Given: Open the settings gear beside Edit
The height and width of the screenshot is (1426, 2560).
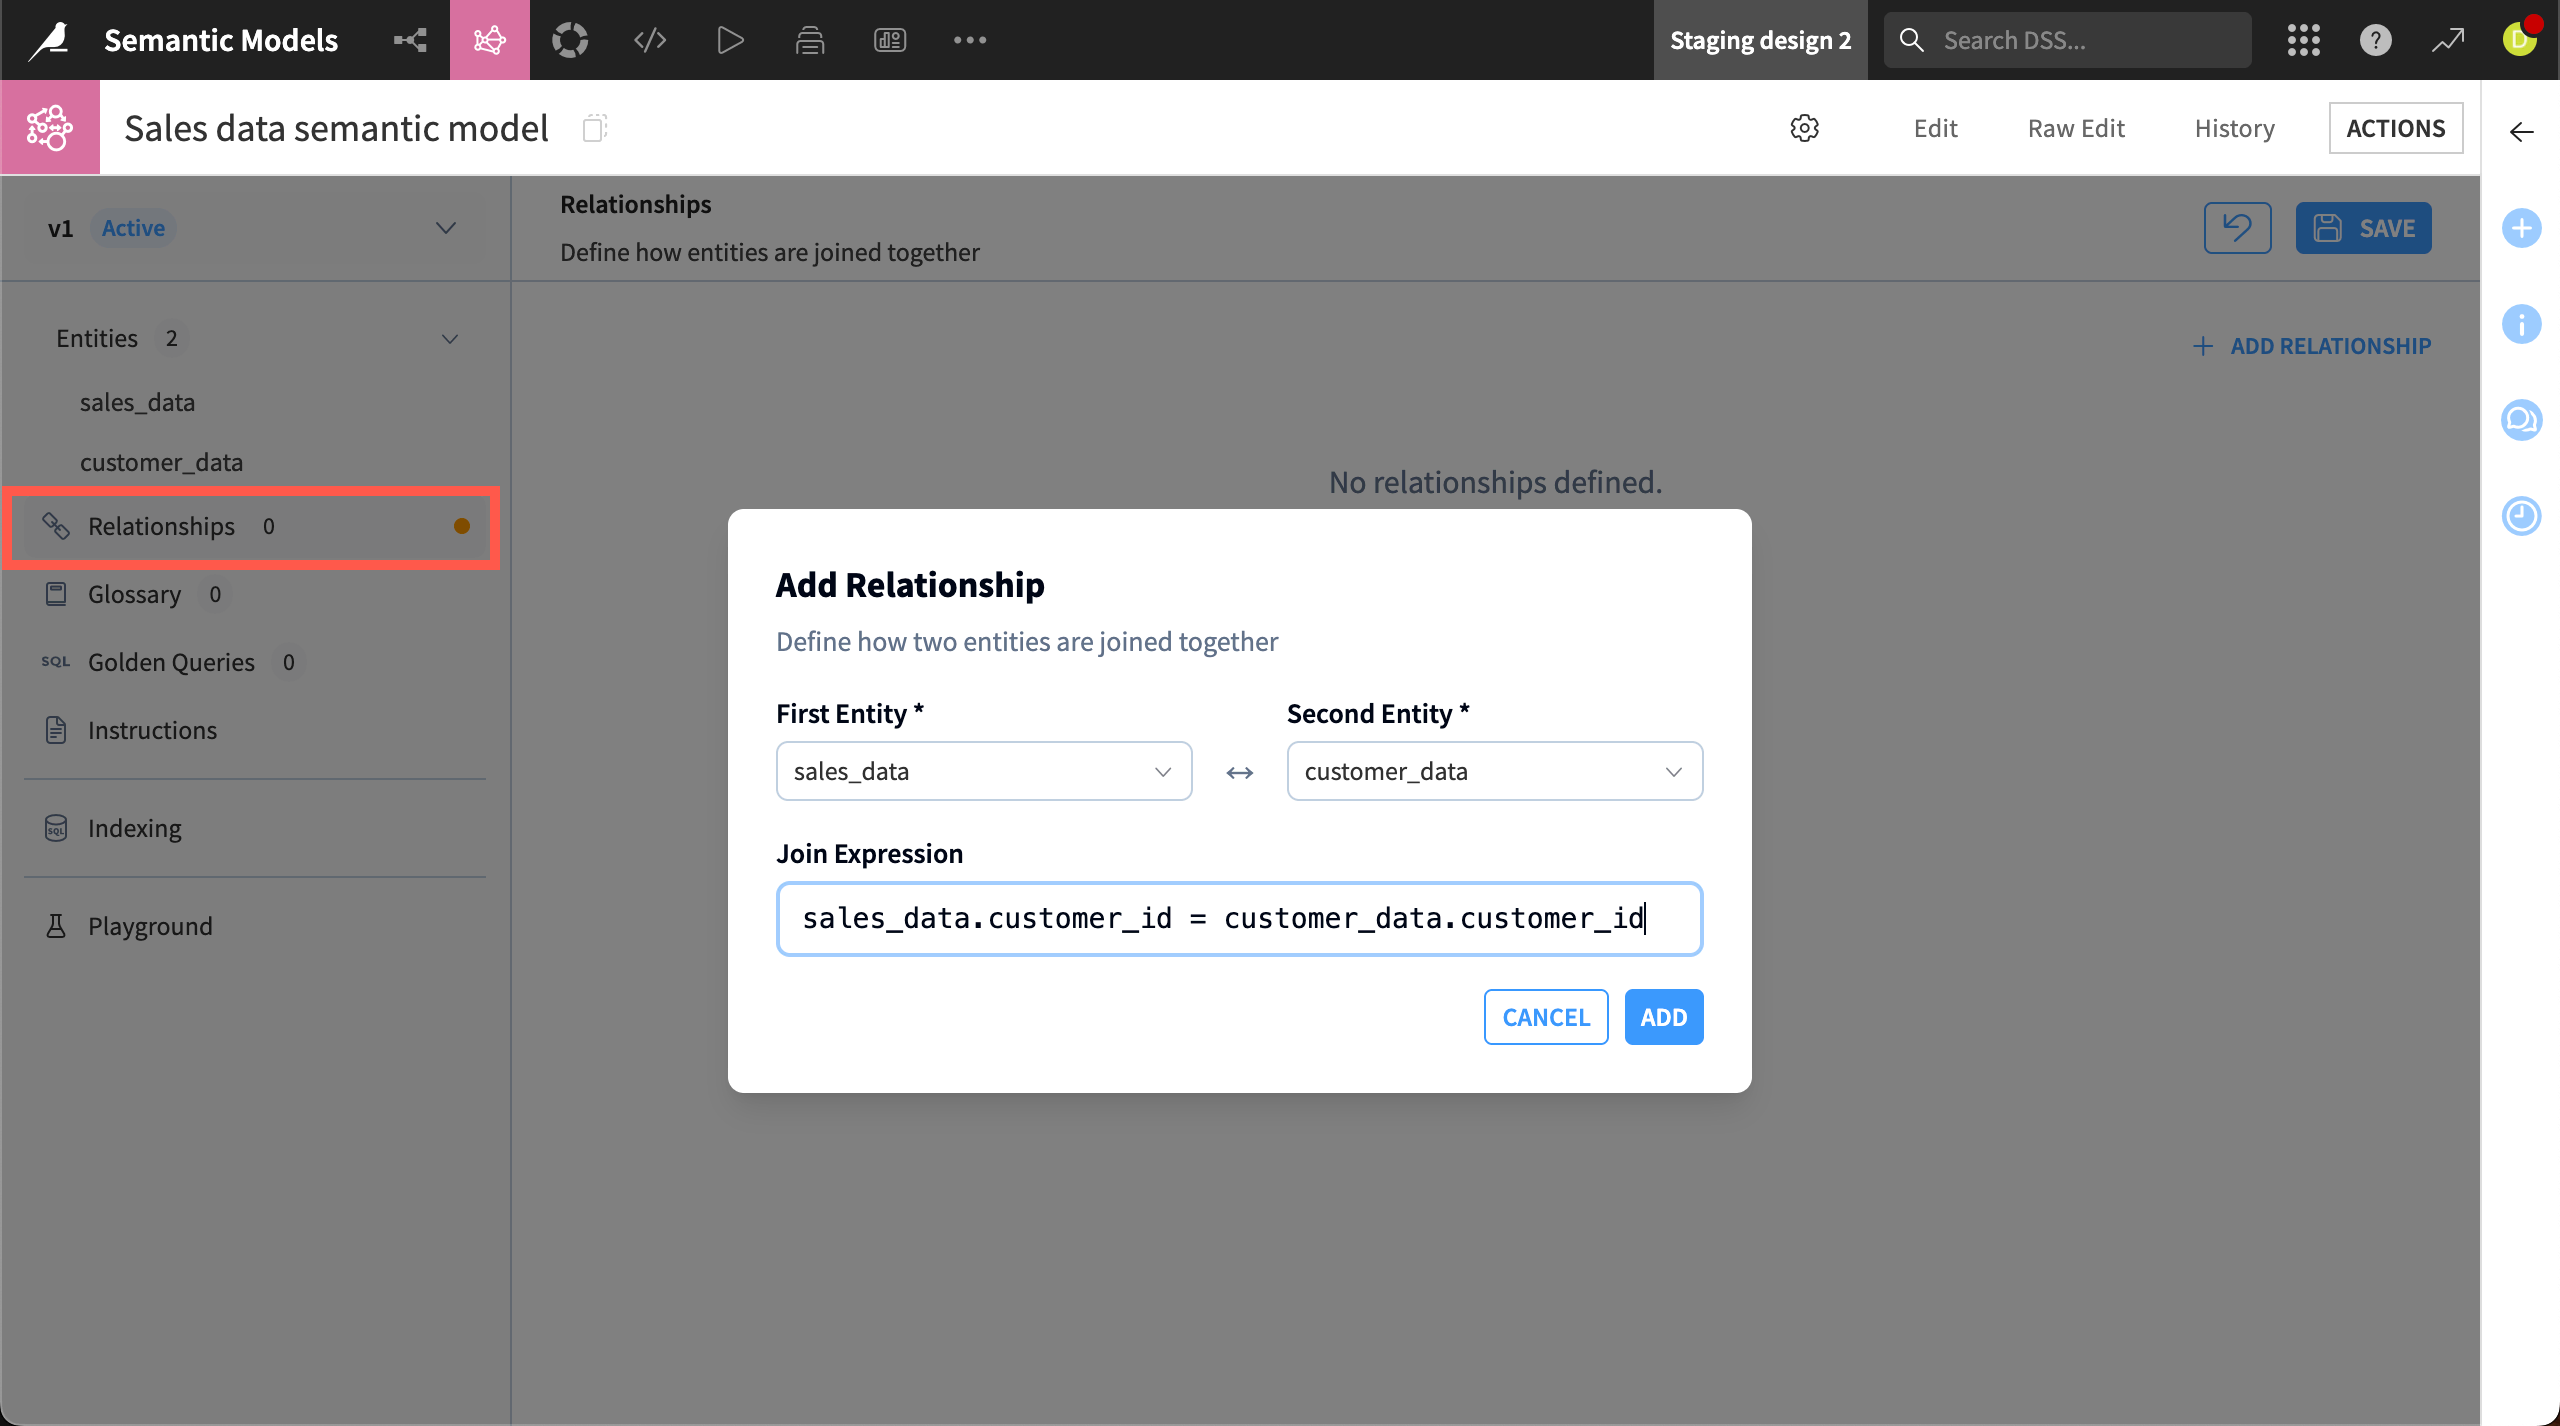Looking at the screenshot, I should click(x=1804, y=128).
